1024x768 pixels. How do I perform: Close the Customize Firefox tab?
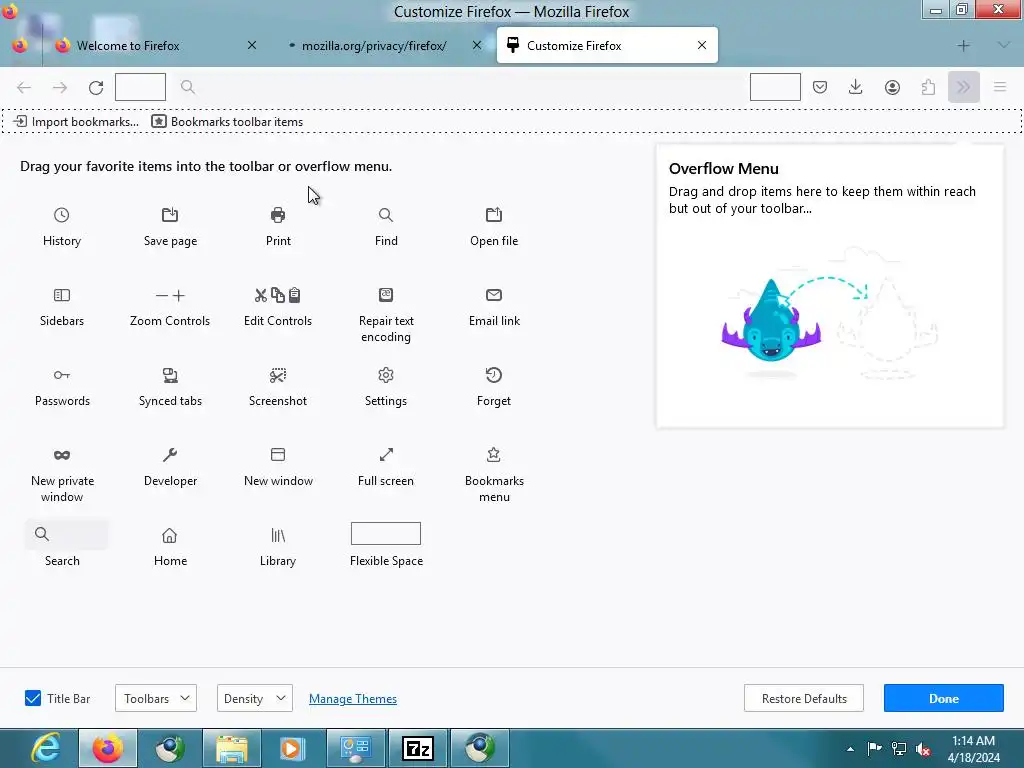click(701, 45)
